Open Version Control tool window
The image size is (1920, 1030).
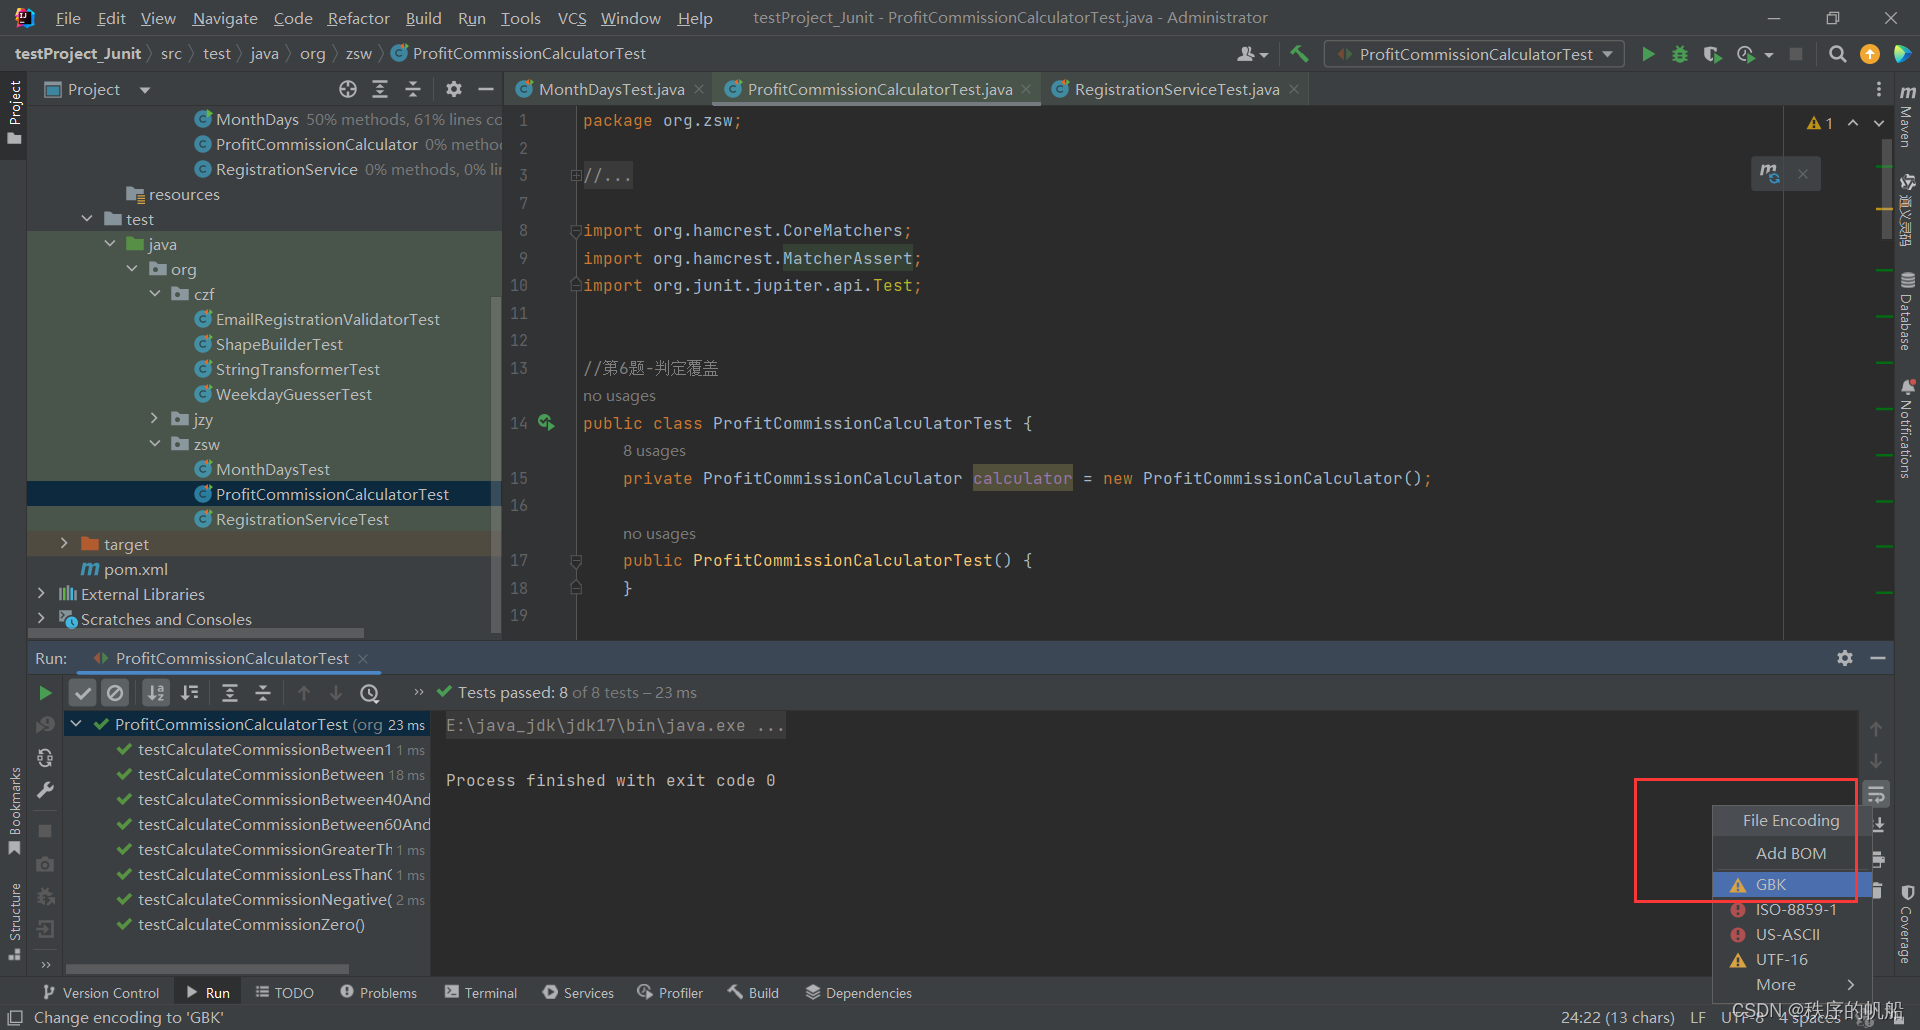click(100, 992)
